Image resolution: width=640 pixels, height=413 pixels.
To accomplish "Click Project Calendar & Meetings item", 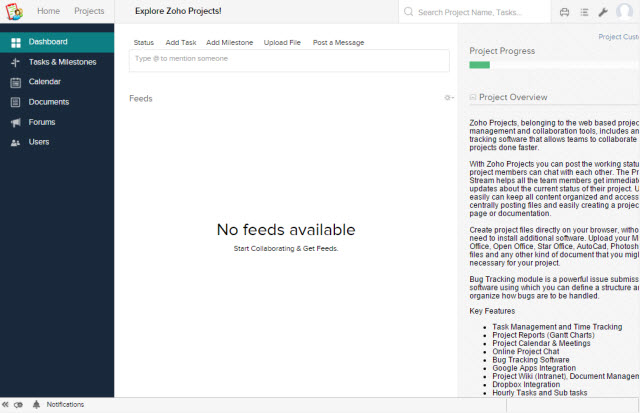I will pyautogui.click(x=541, y=343).
